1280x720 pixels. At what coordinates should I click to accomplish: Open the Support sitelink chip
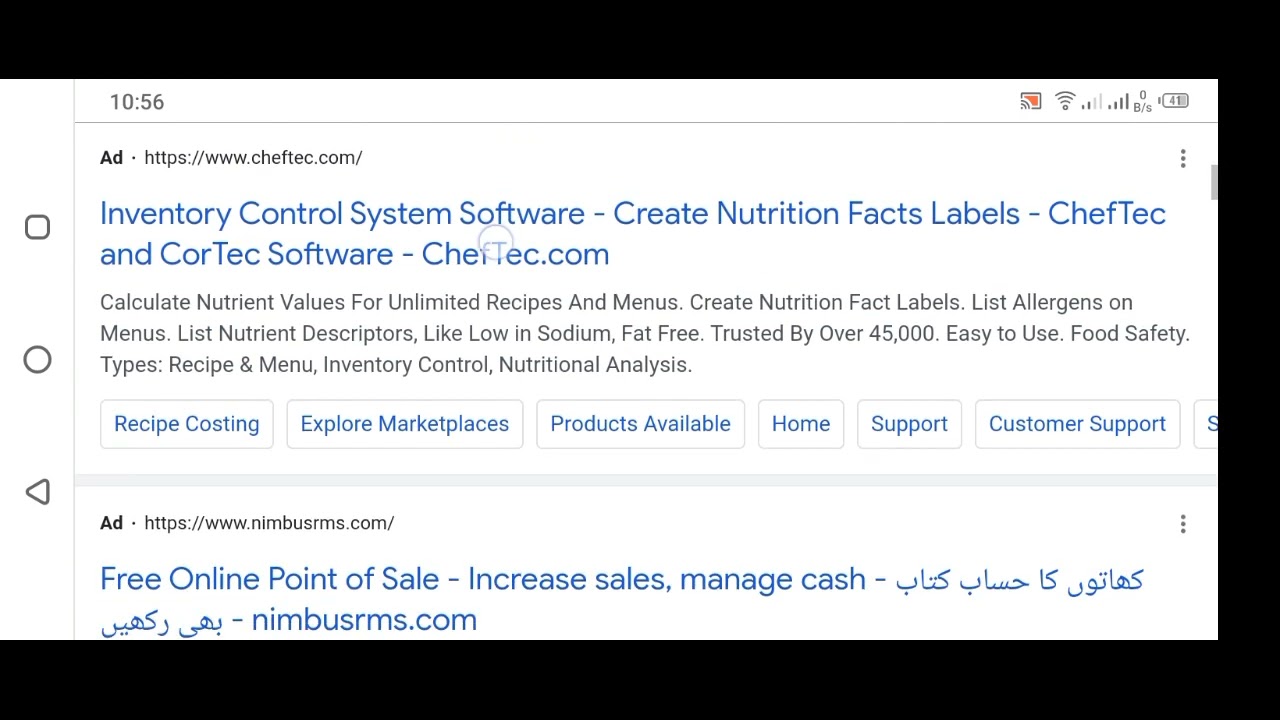(x=909, y=424)
